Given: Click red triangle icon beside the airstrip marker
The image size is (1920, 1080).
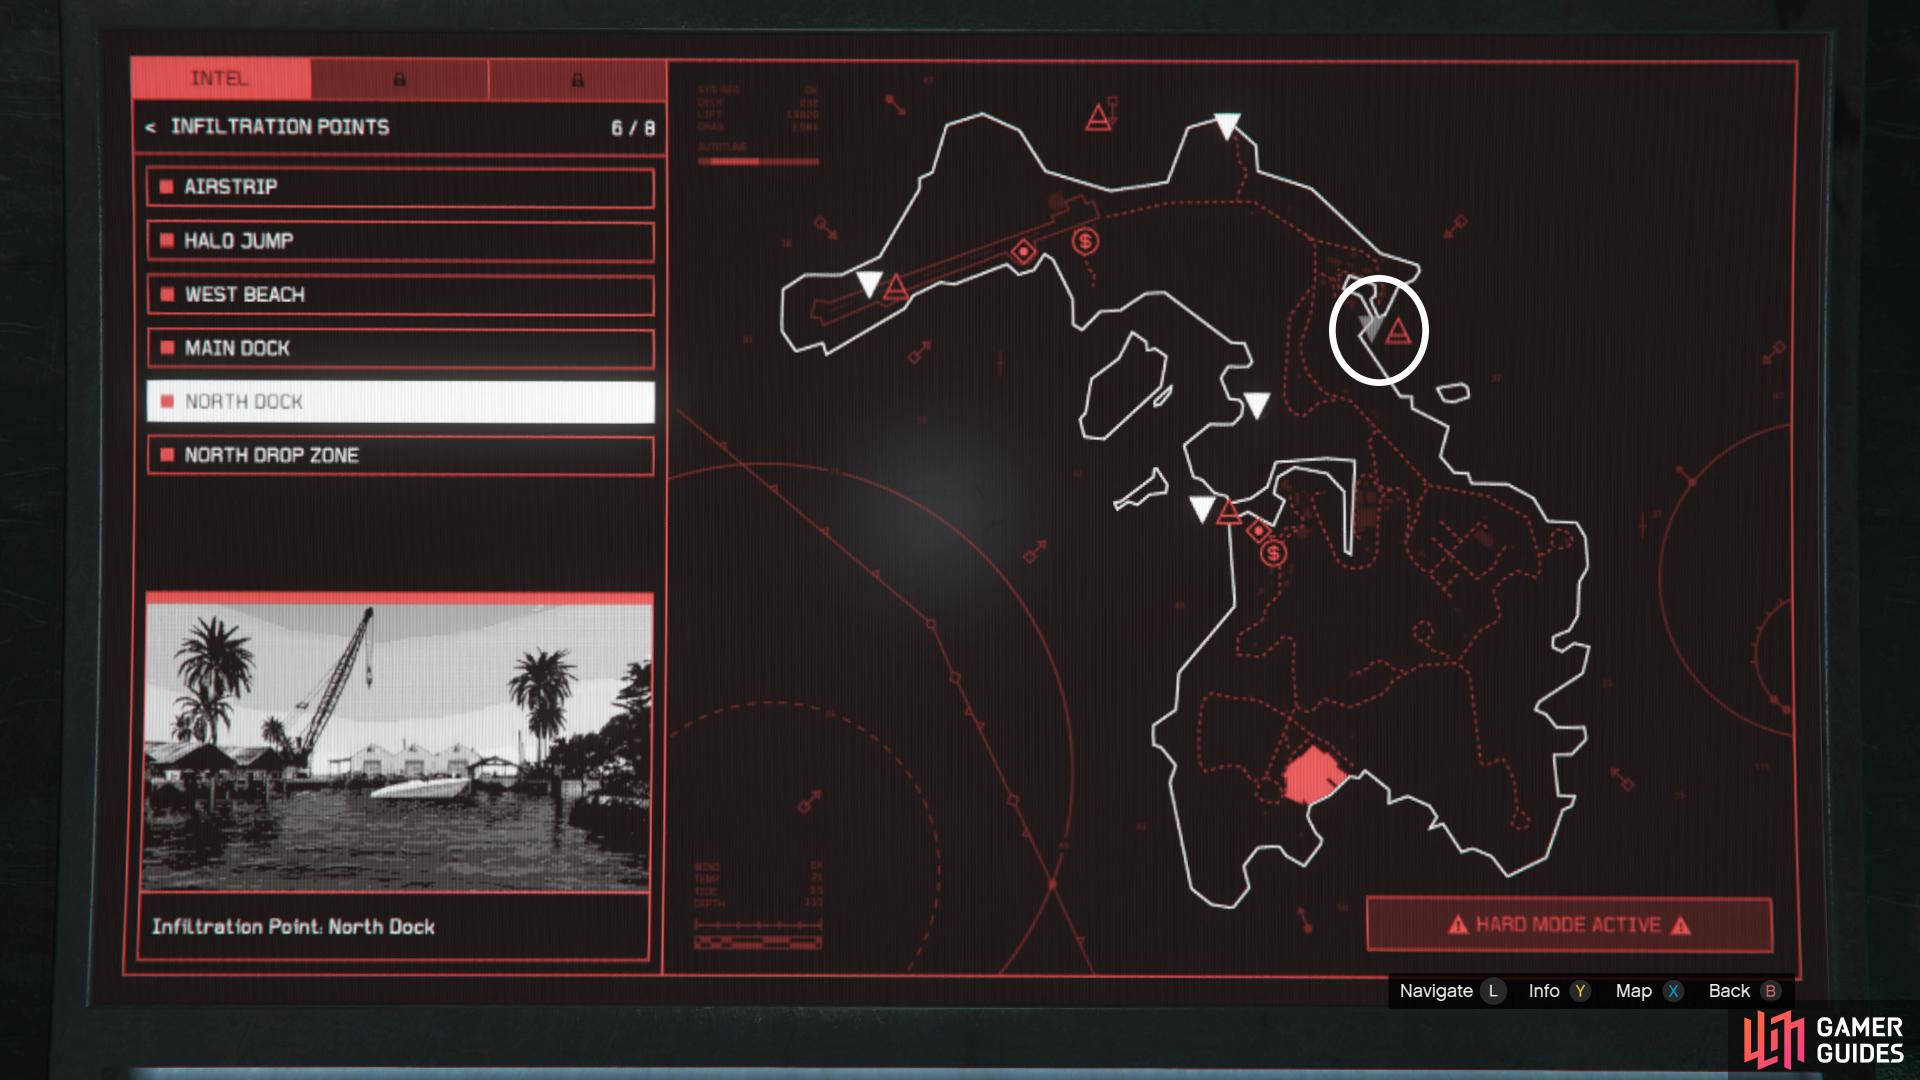Looking at the screenshot, I should [x=896, y=288].
